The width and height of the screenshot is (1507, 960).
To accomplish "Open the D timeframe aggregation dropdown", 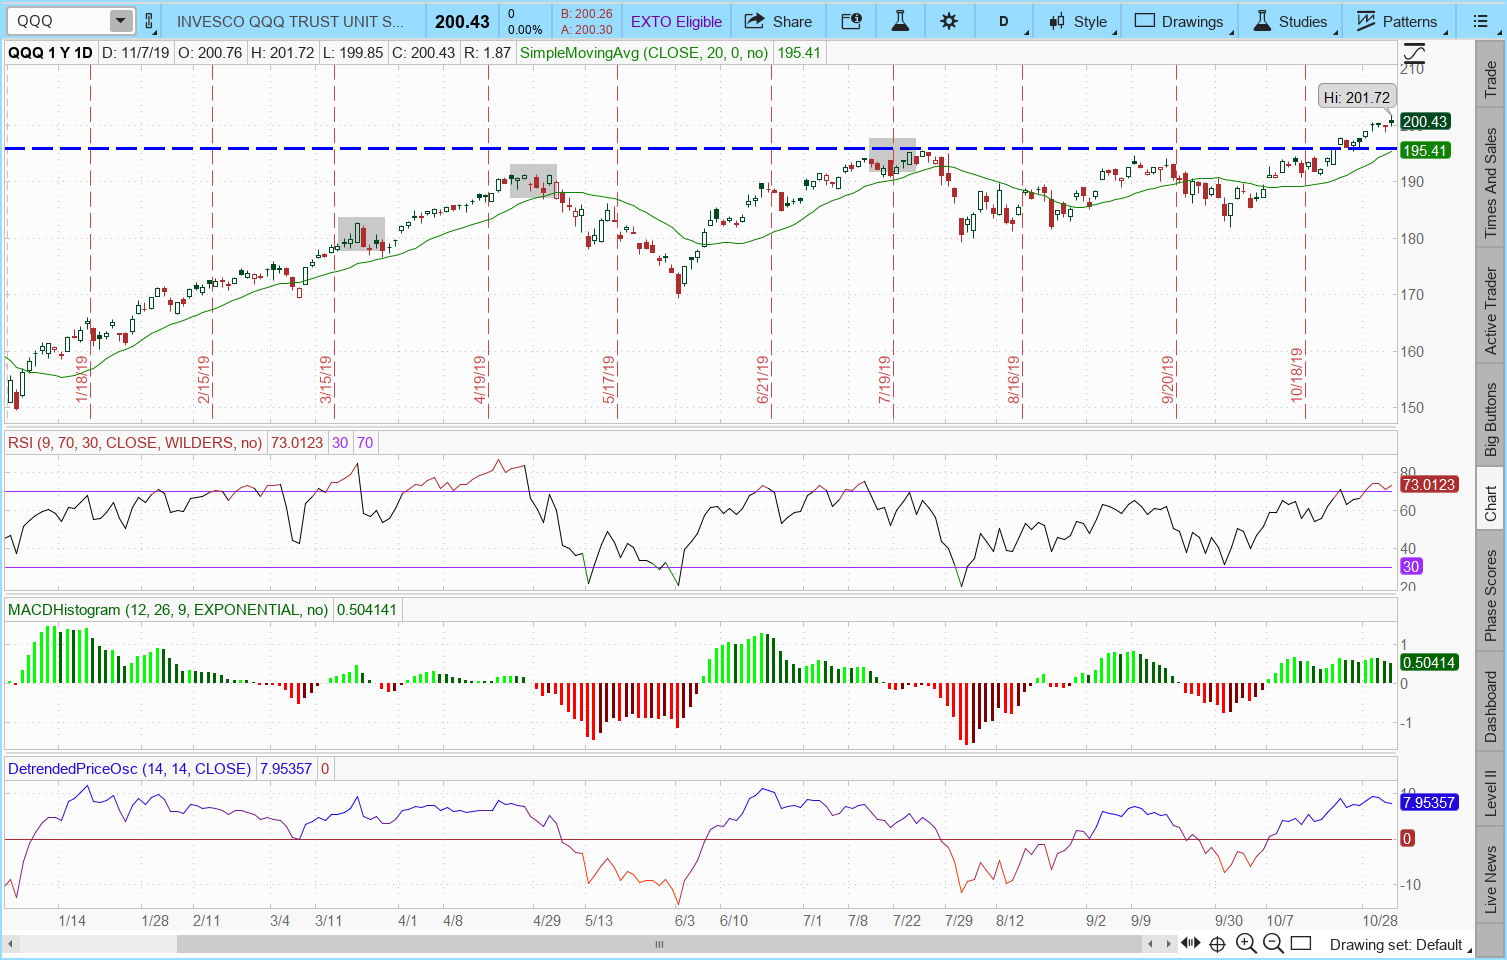I will pos(1004,21).
